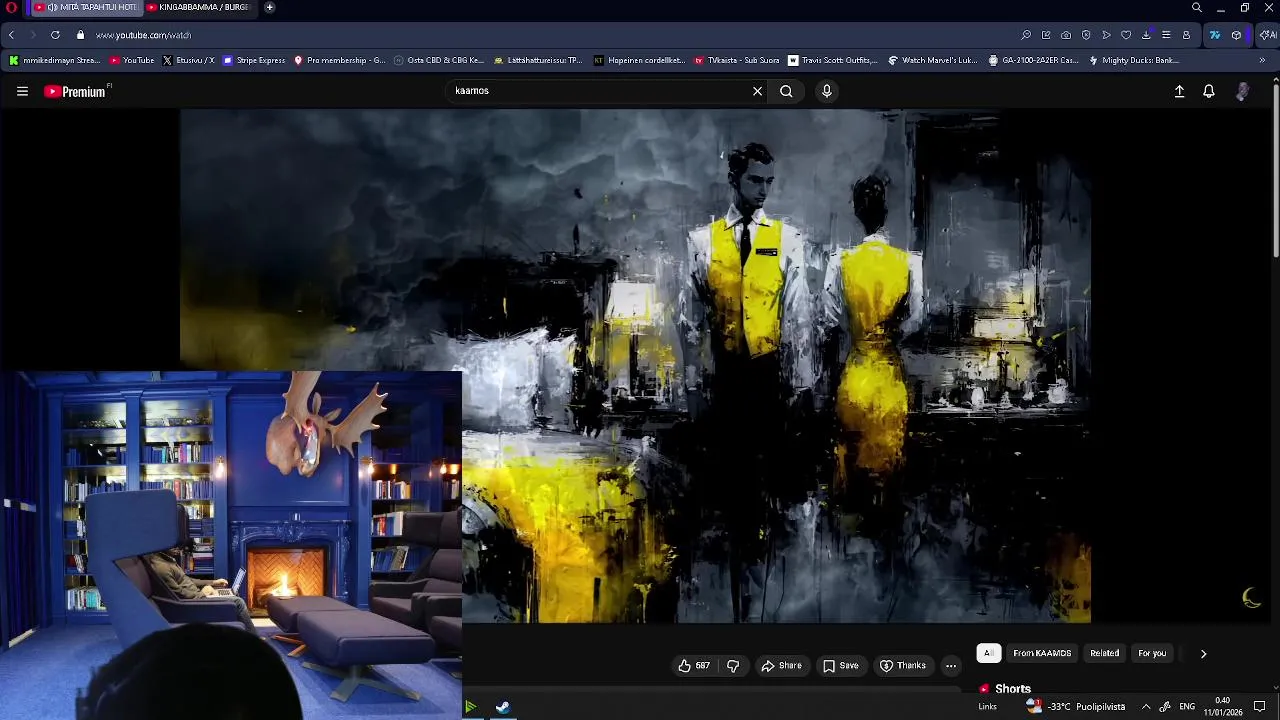The width and height of the screenshot is (1280, 720).
Task: Send Thanks to creator
Action: coord(902,666)
